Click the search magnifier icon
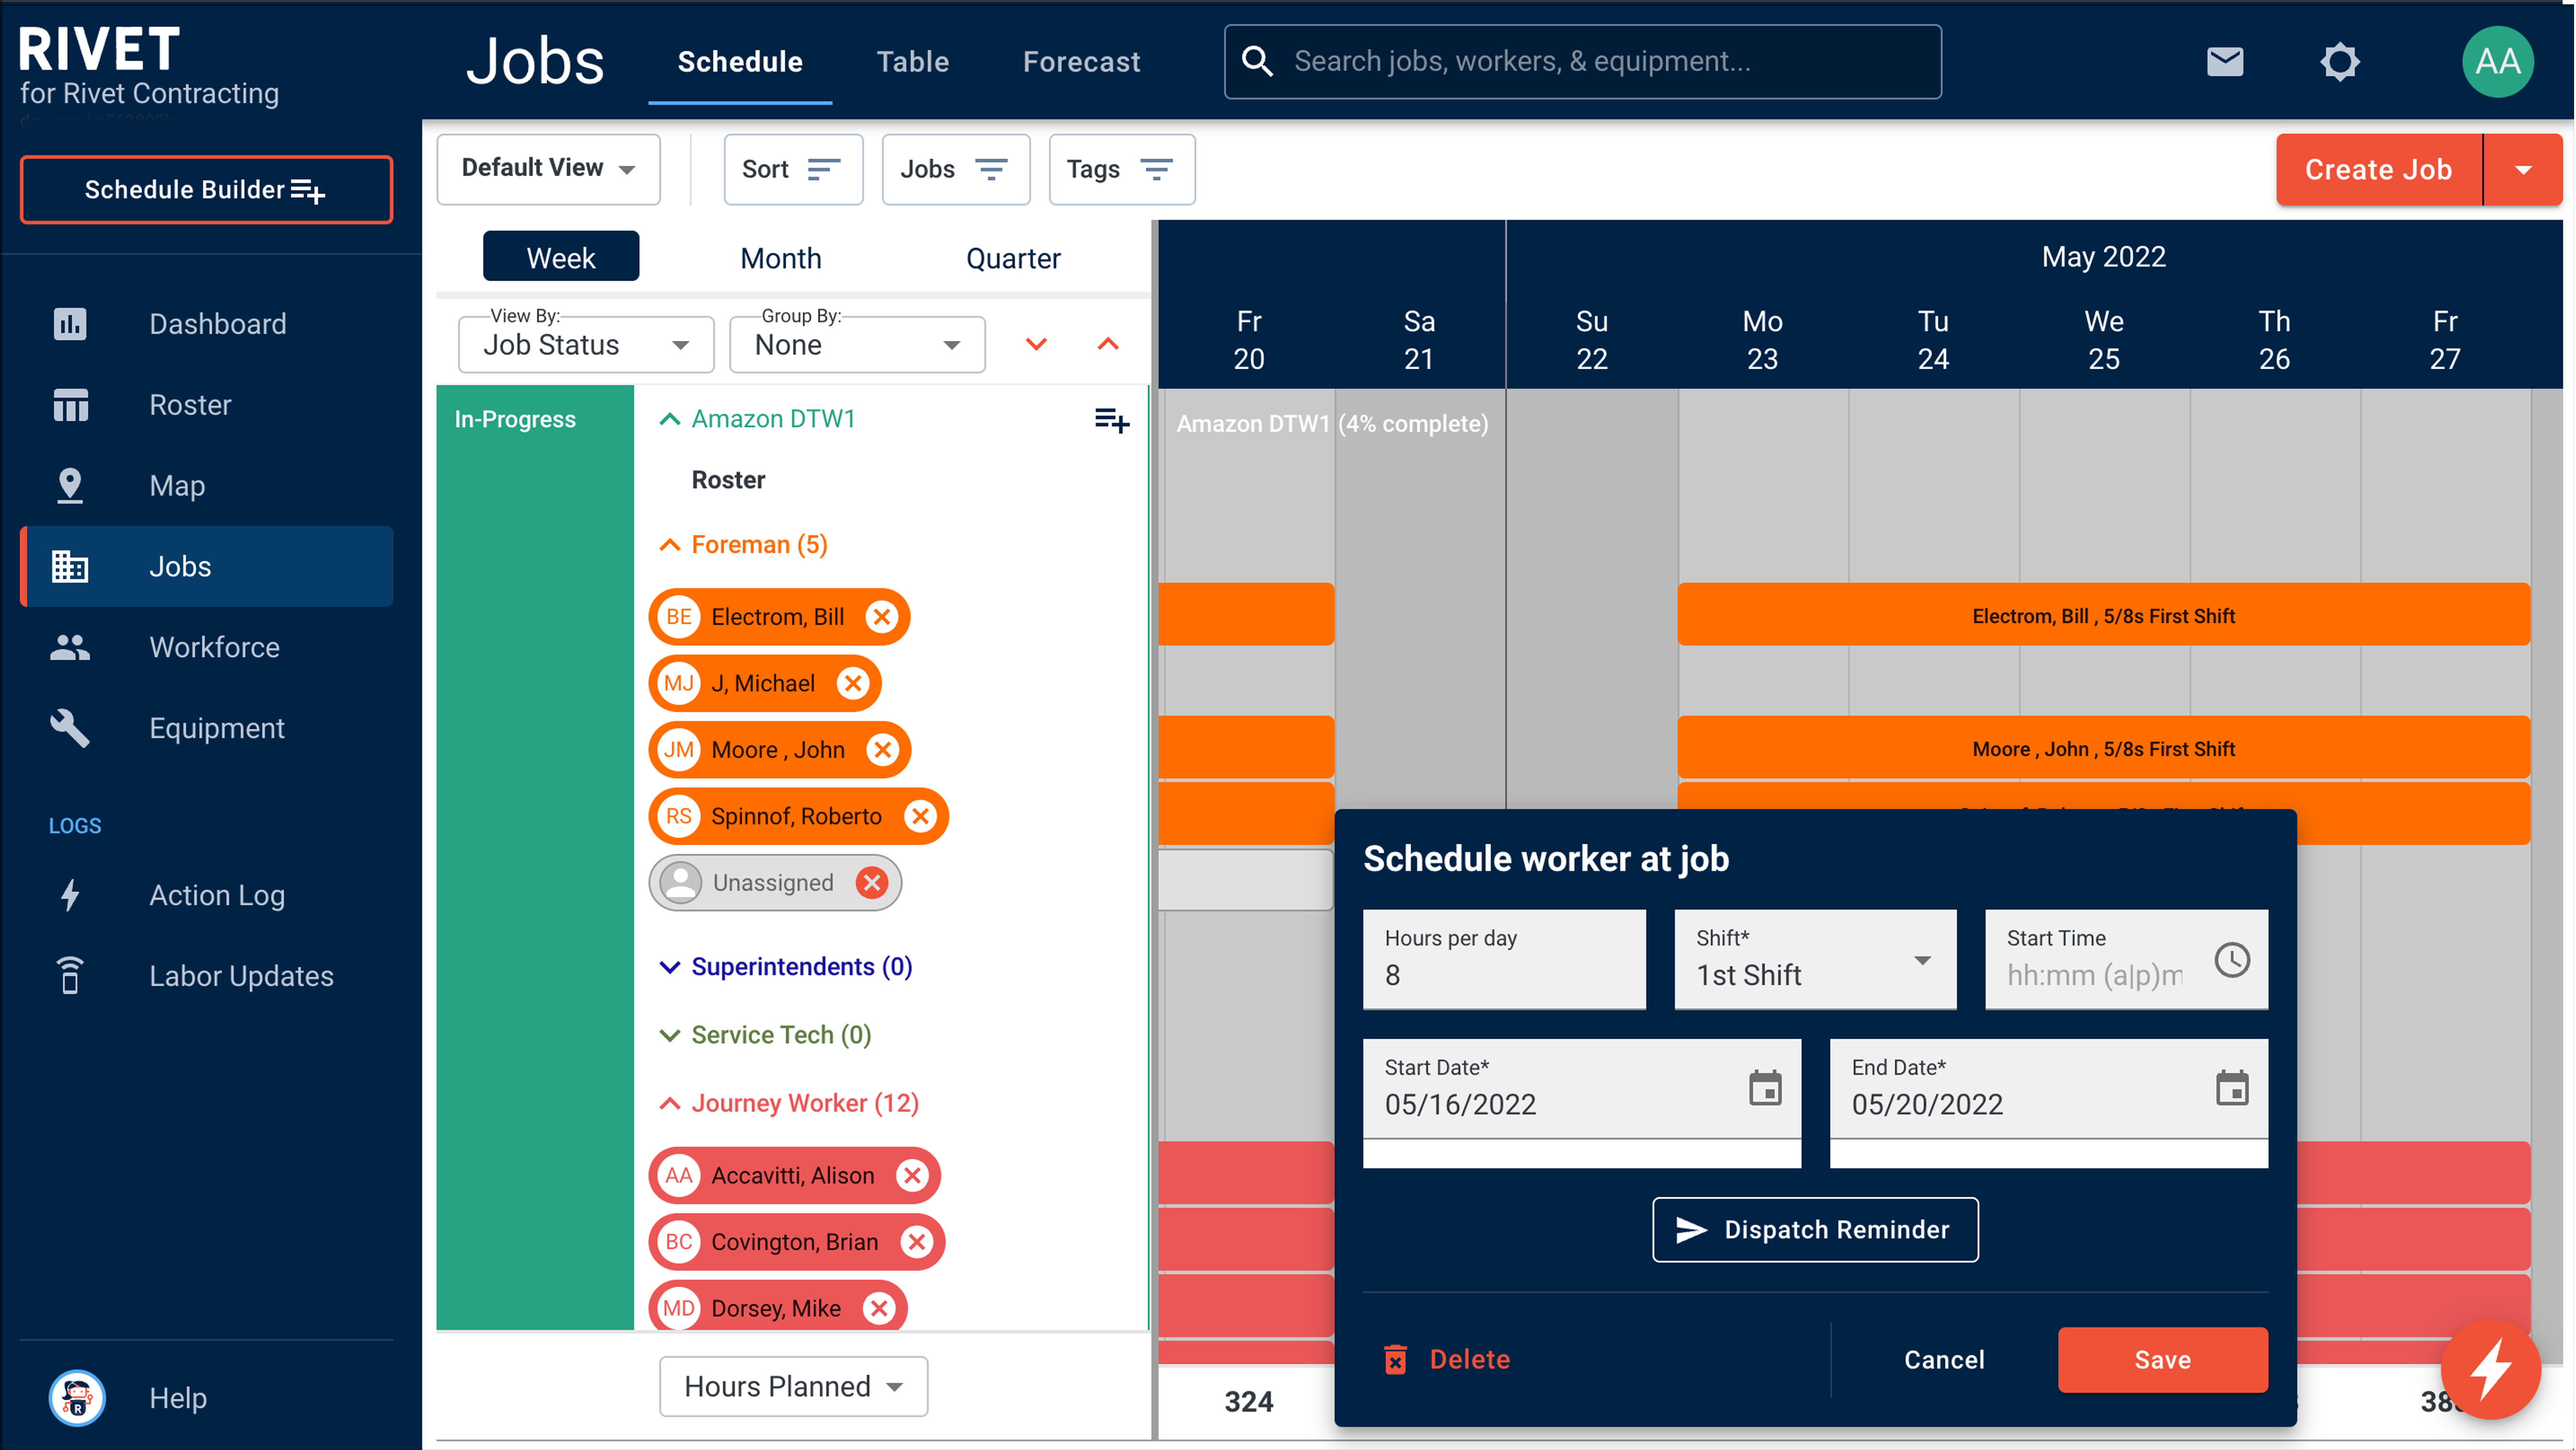The height and width of the screenshot is (1450, 2576). pyautogui.click(x=1257, y=62)
